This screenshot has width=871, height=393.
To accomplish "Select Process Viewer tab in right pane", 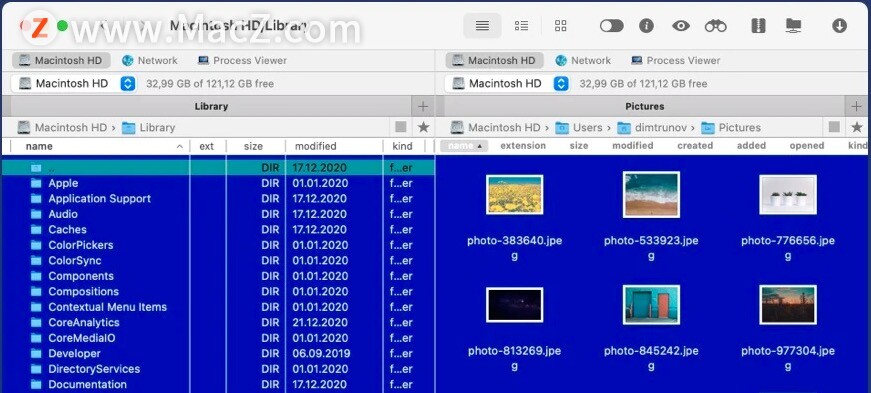I will [675, 61].
